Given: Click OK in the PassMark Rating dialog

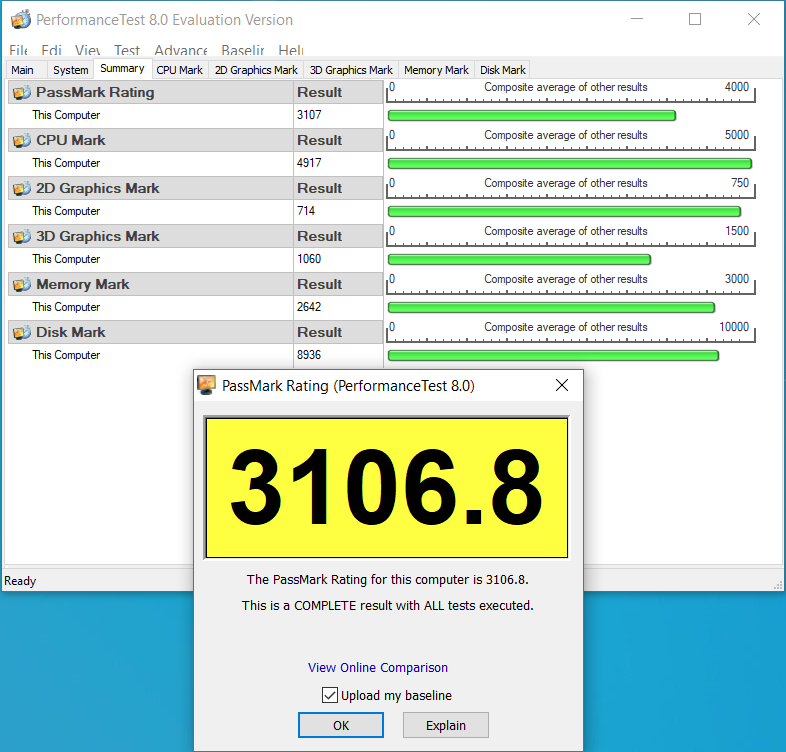Looking at the screenshot, I should tap(341, 725).
